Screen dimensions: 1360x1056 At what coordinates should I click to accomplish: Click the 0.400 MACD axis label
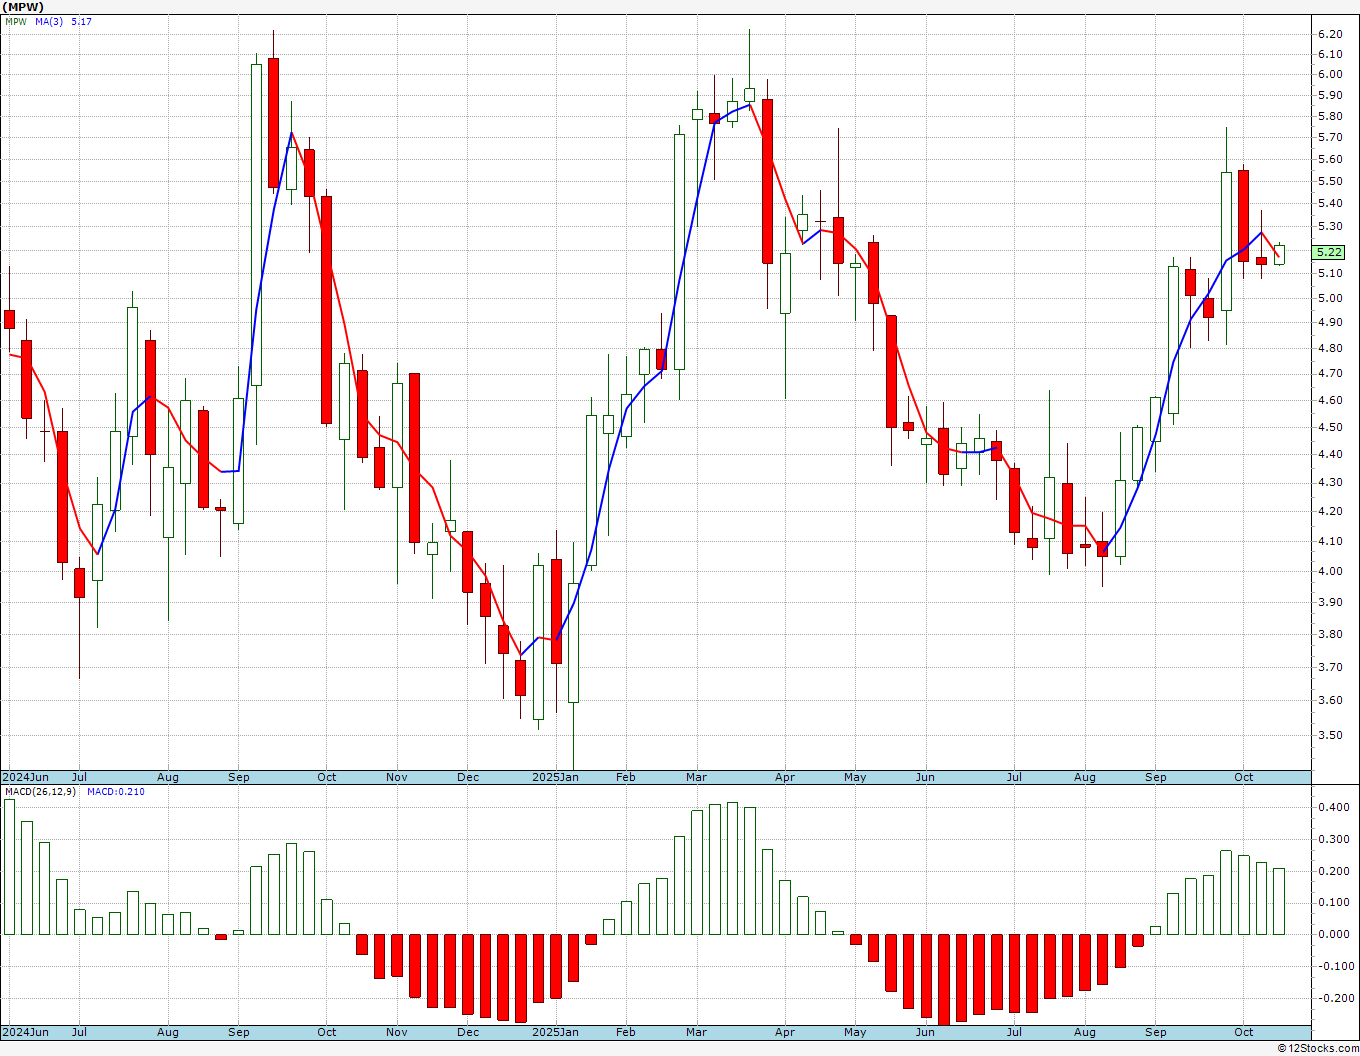[1333, 808]
